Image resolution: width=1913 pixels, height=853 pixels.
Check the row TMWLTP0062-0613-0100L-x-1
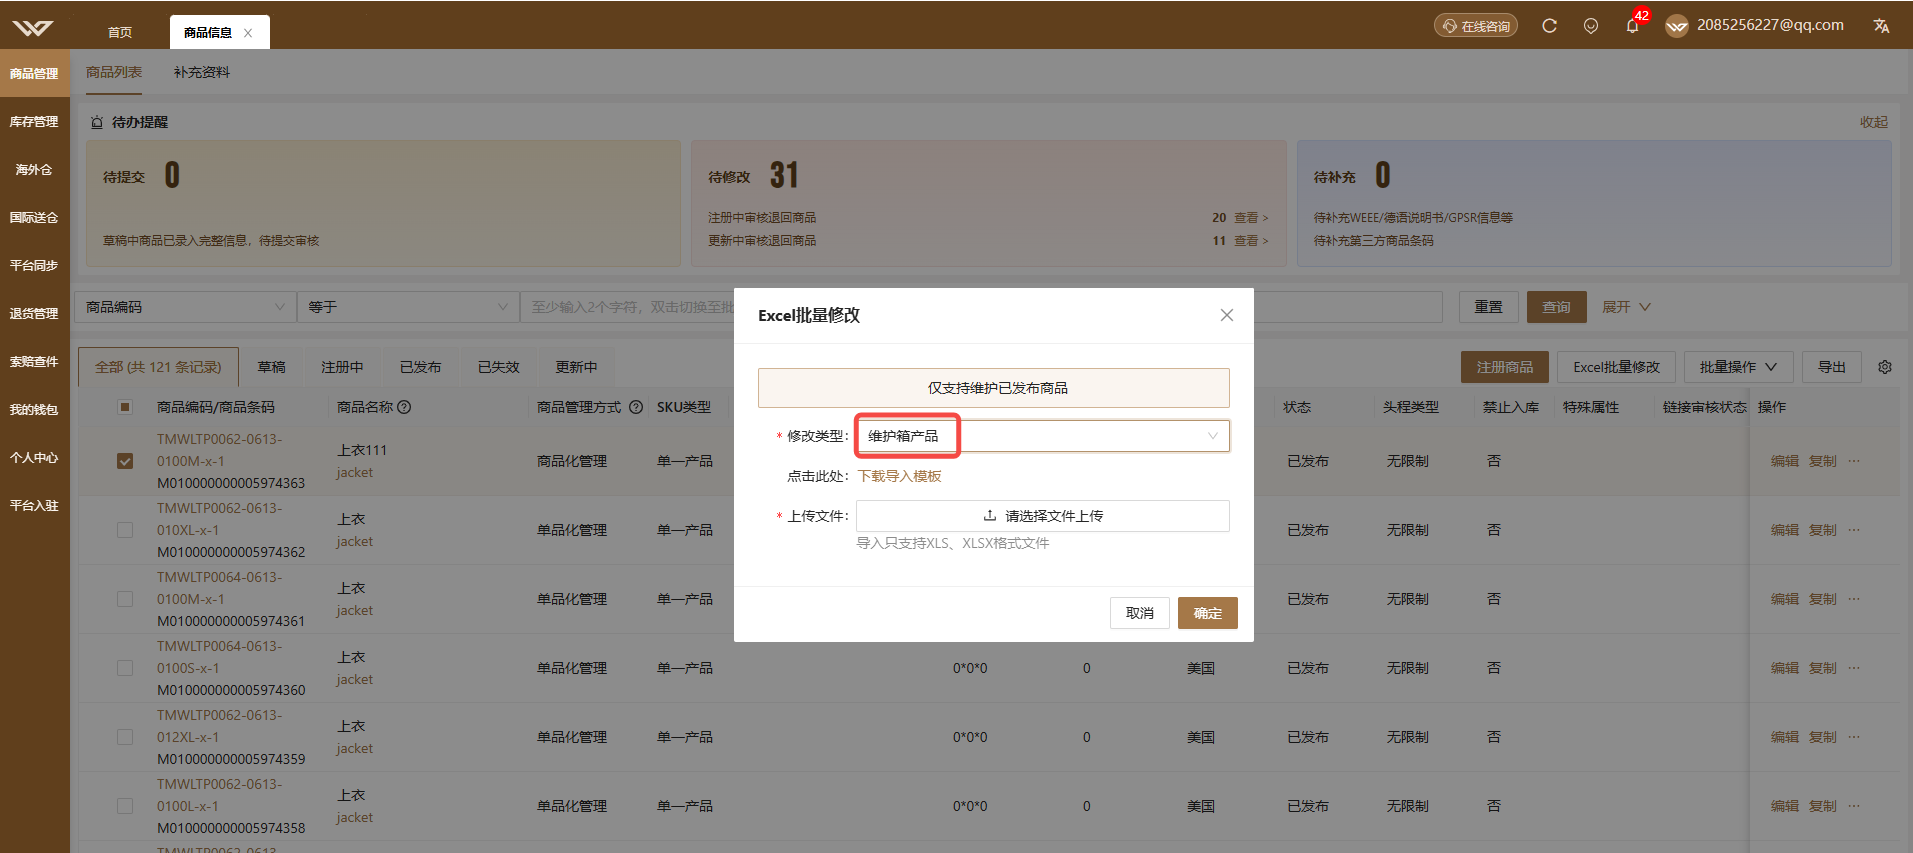125,806
